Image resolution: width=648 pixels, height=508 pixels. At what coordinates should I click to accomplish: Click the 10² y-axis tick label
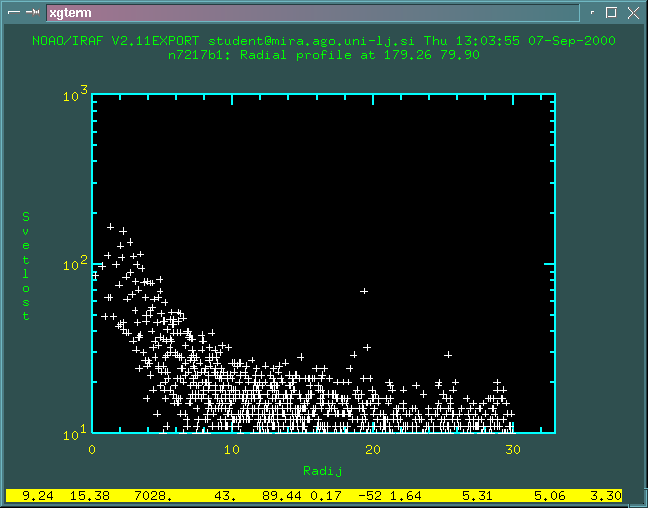(76, 264)
